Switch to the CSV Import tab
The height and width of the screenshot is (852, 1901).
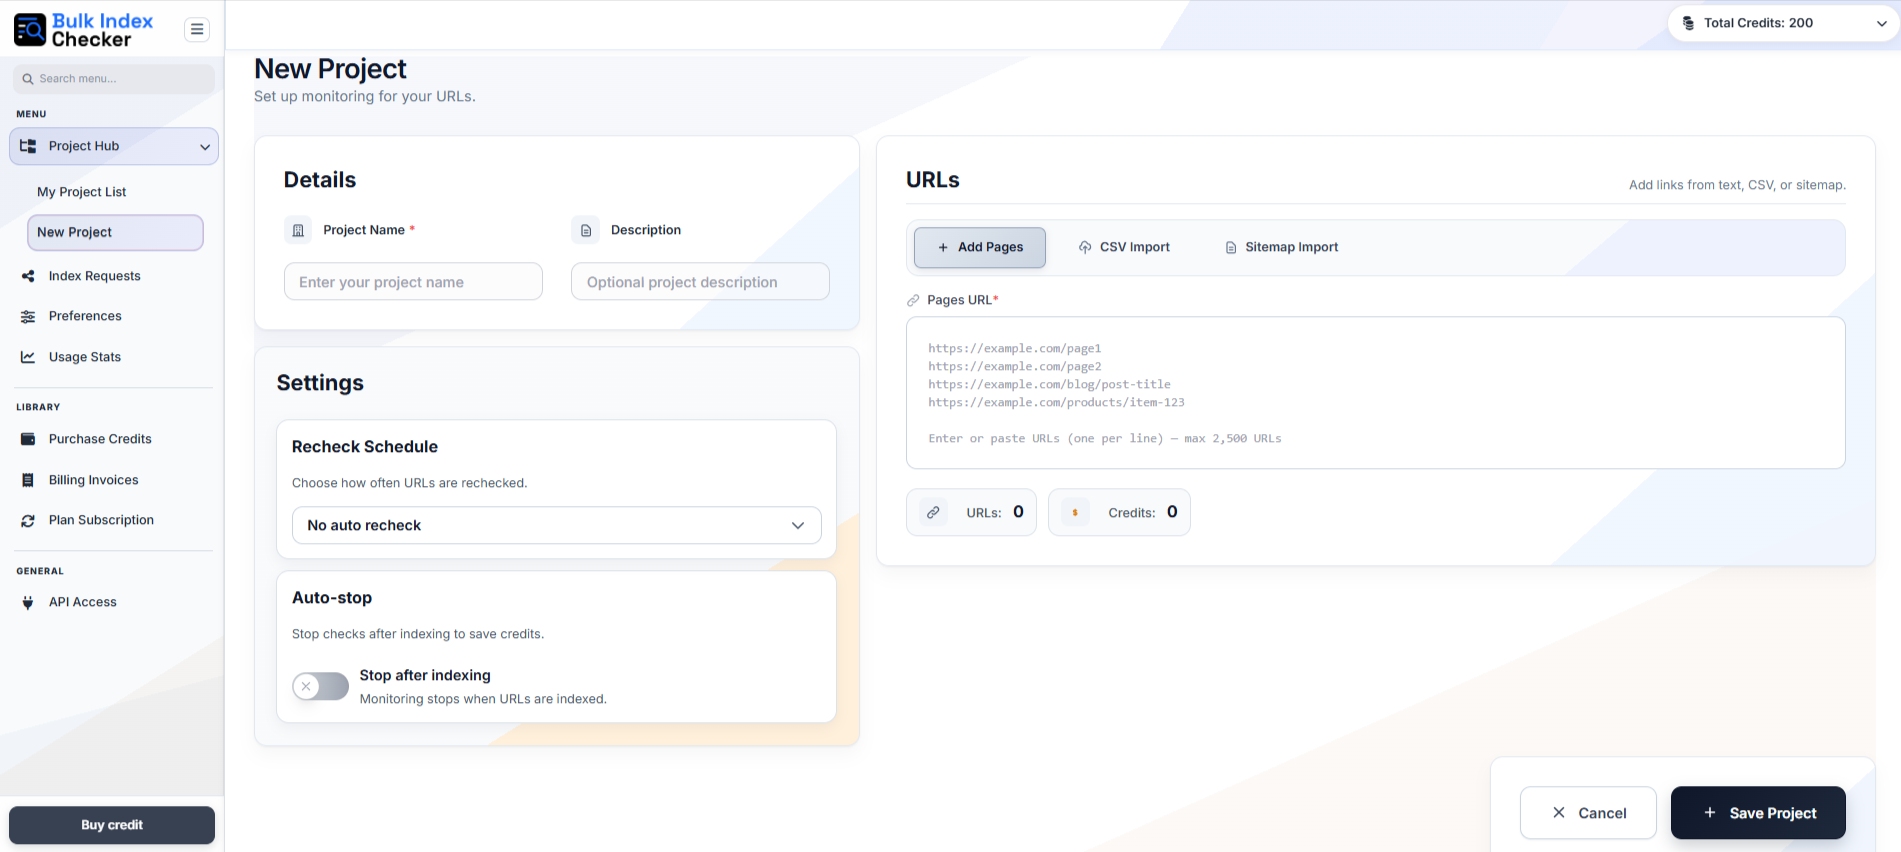1124,247
